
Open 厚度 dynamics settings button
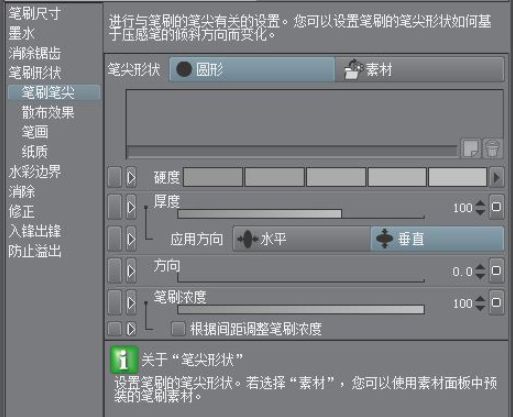[496, 207]
